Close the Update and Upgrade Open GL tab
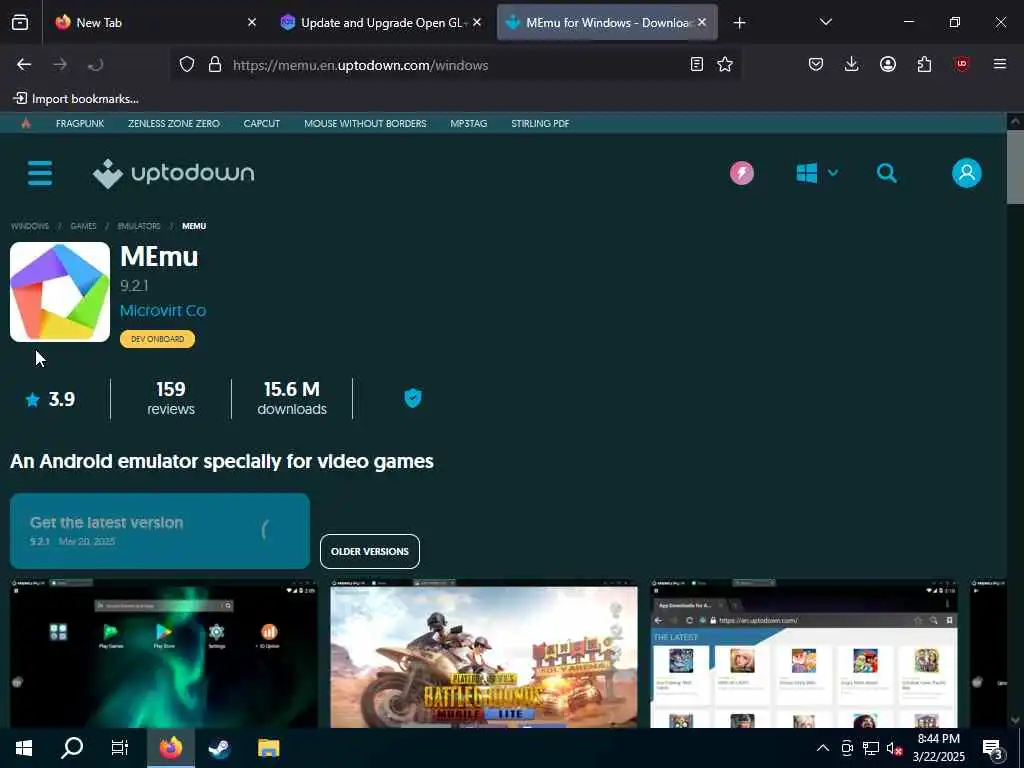The image size is (1024, 768). point(477,22)
